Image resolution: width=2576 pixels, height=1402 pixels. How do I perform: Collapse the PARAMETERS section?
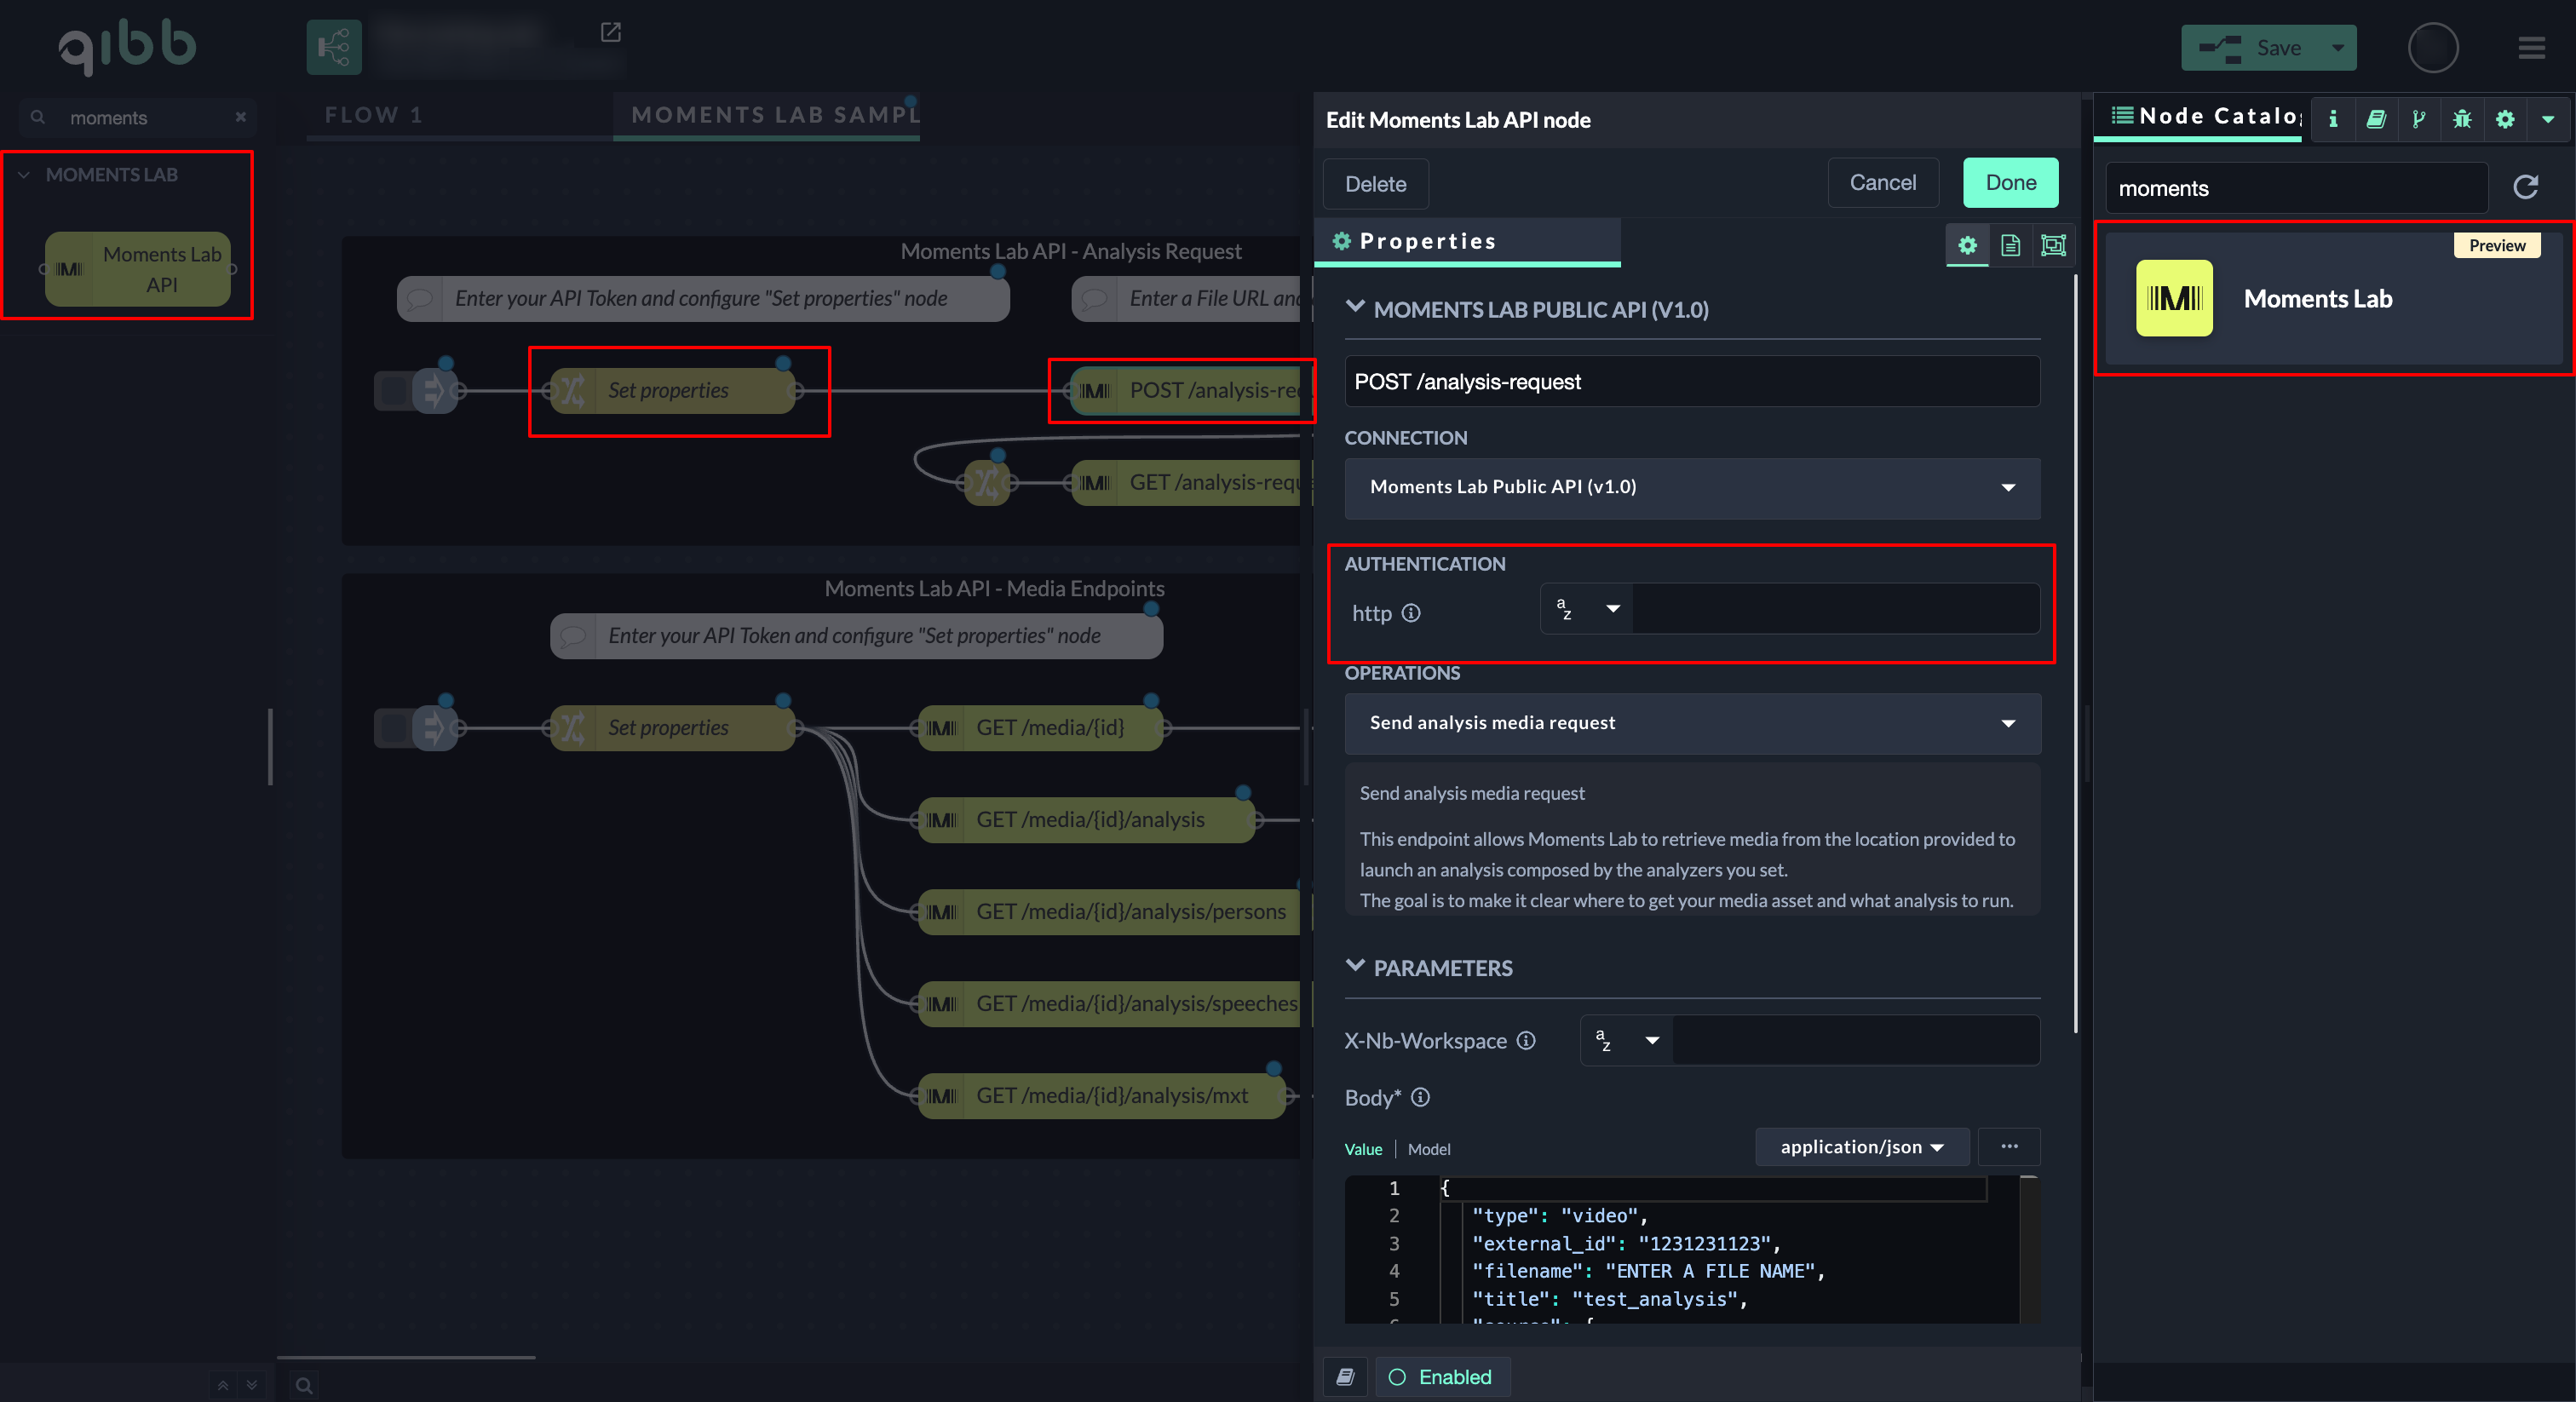coord(1355,967)
